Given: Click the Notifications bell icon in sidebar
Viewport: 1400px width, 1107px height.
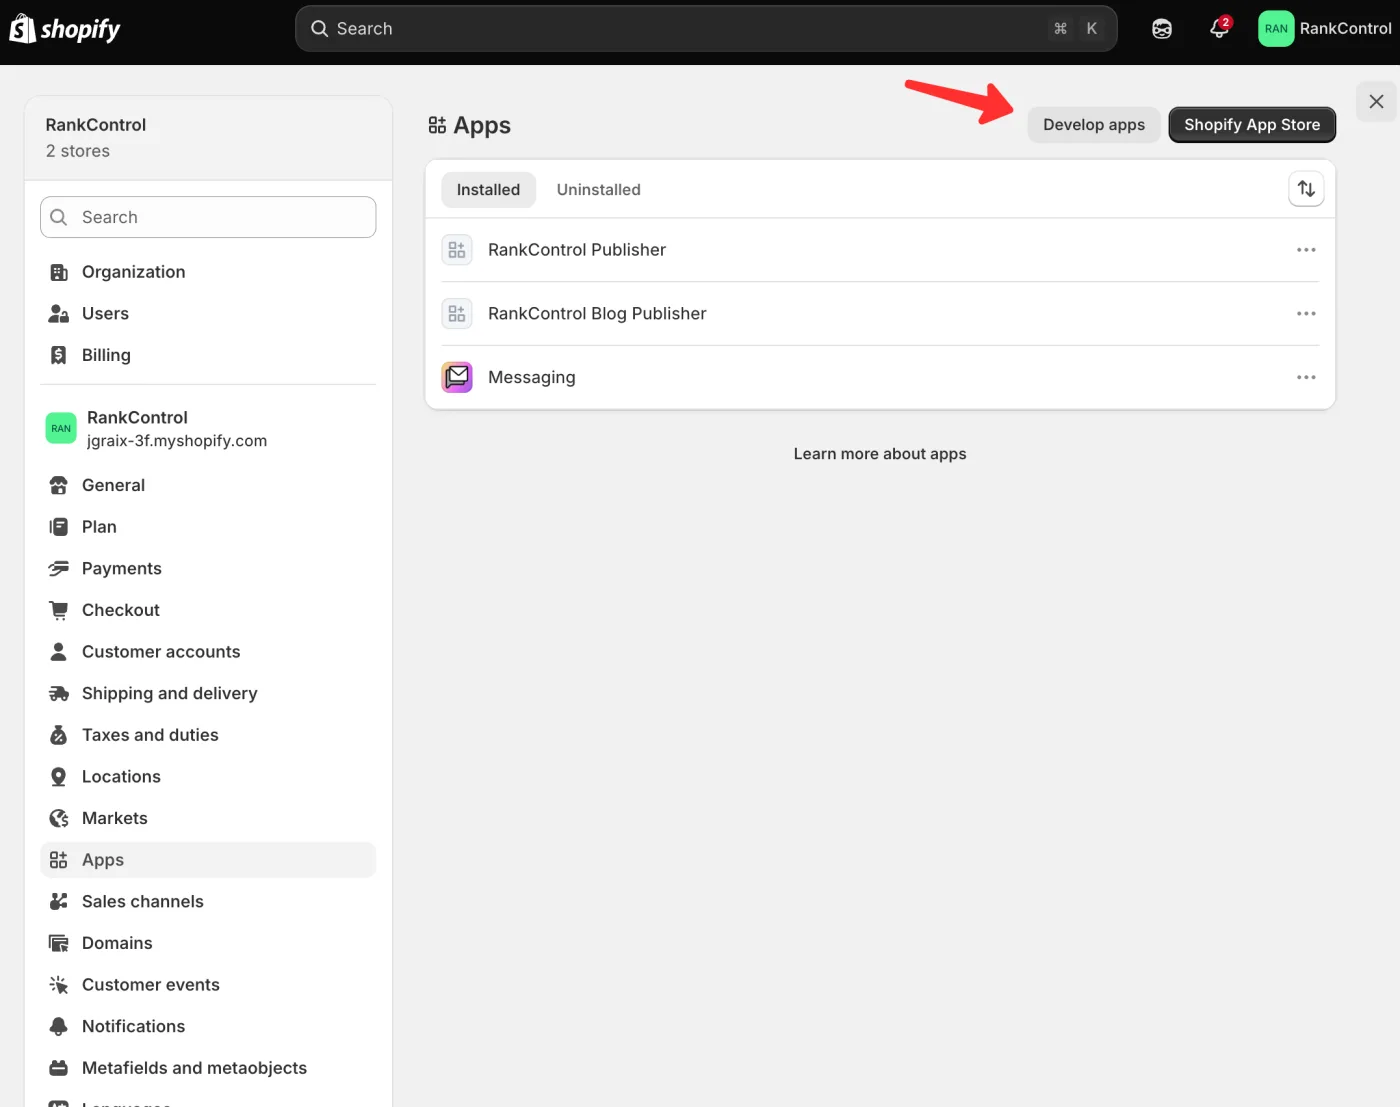Looking at the screenshot, I should [x=59, y=1027].
